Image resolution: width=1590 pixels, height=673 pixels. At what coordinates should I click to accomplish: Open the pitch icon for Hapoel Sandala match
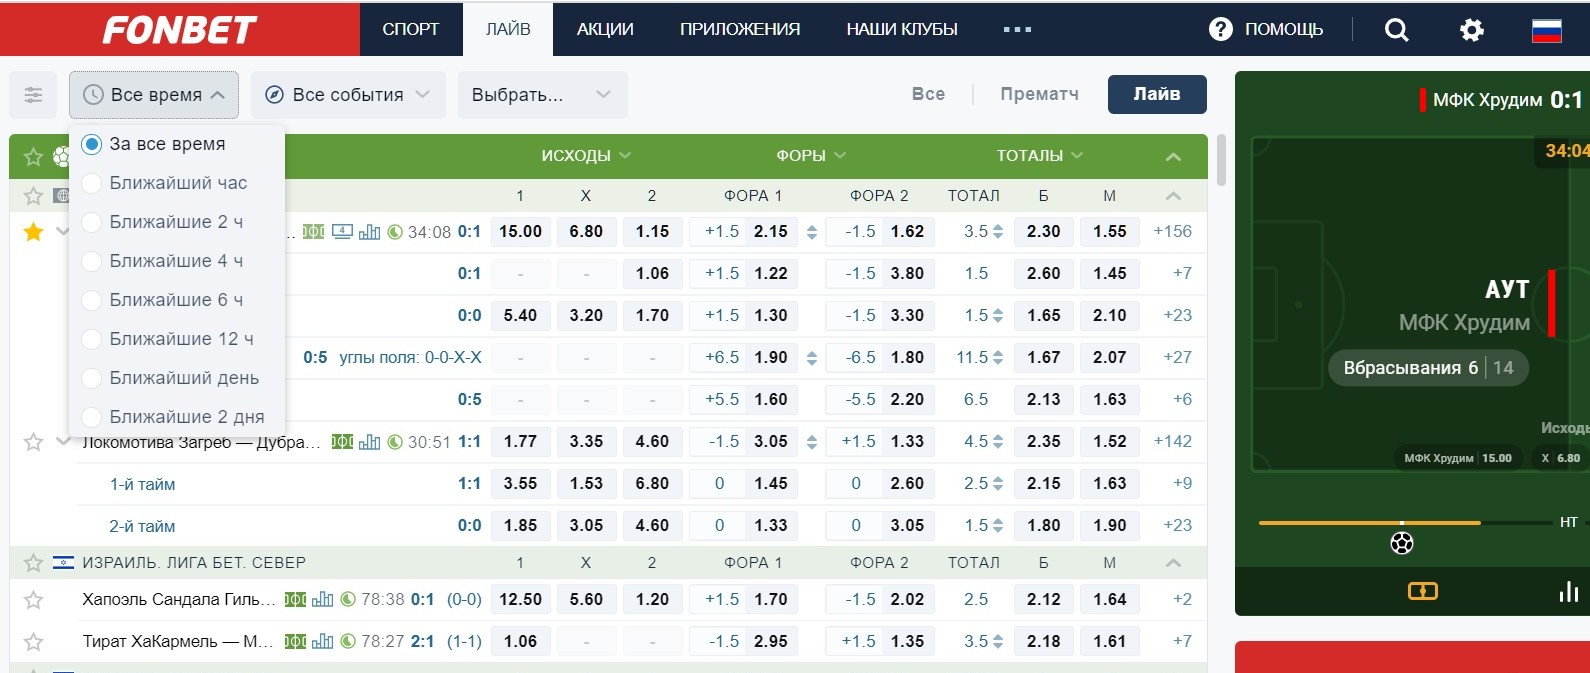tap(295, 600)
